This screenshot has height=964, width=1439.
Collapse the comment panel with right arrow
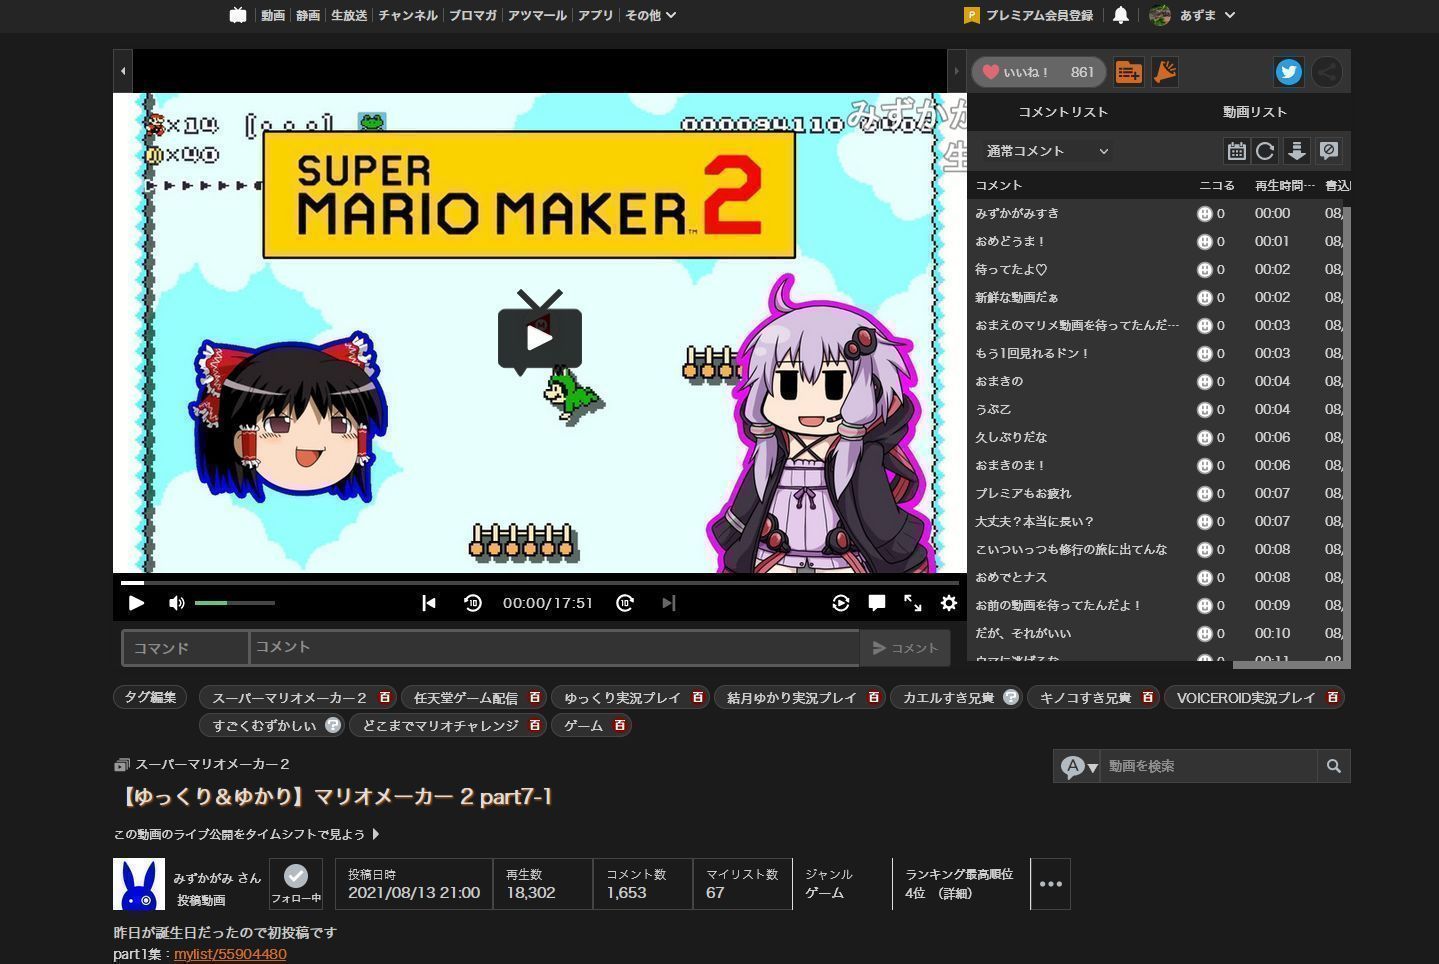pos(957,71)
